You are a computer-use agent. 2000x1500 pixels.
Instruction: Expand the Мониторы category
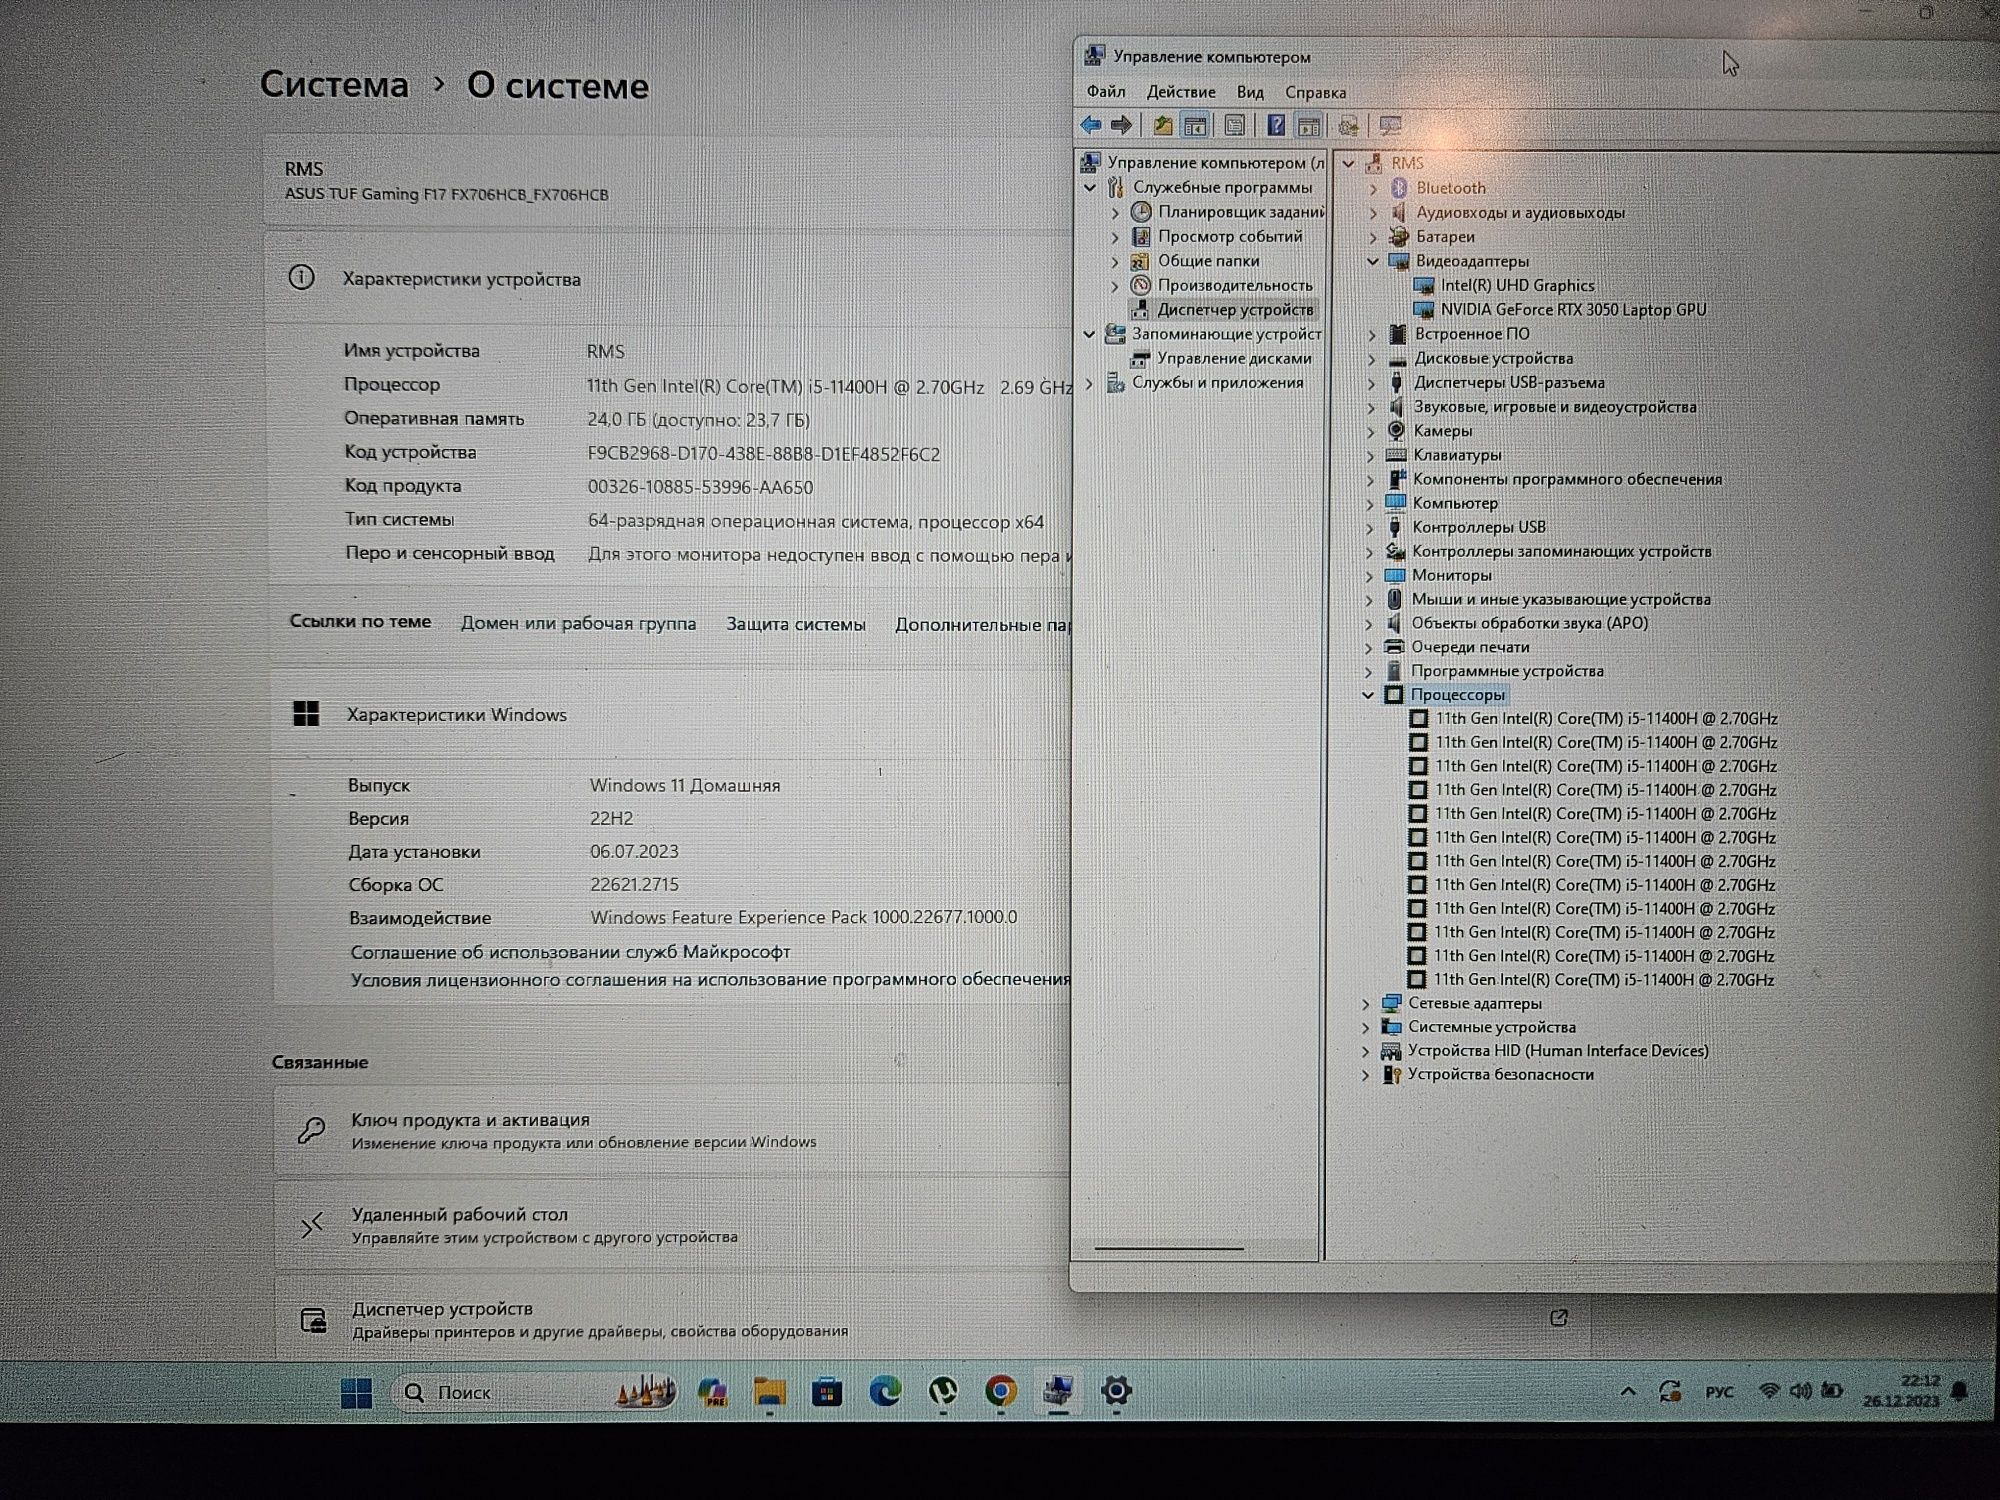point(1370,575)
